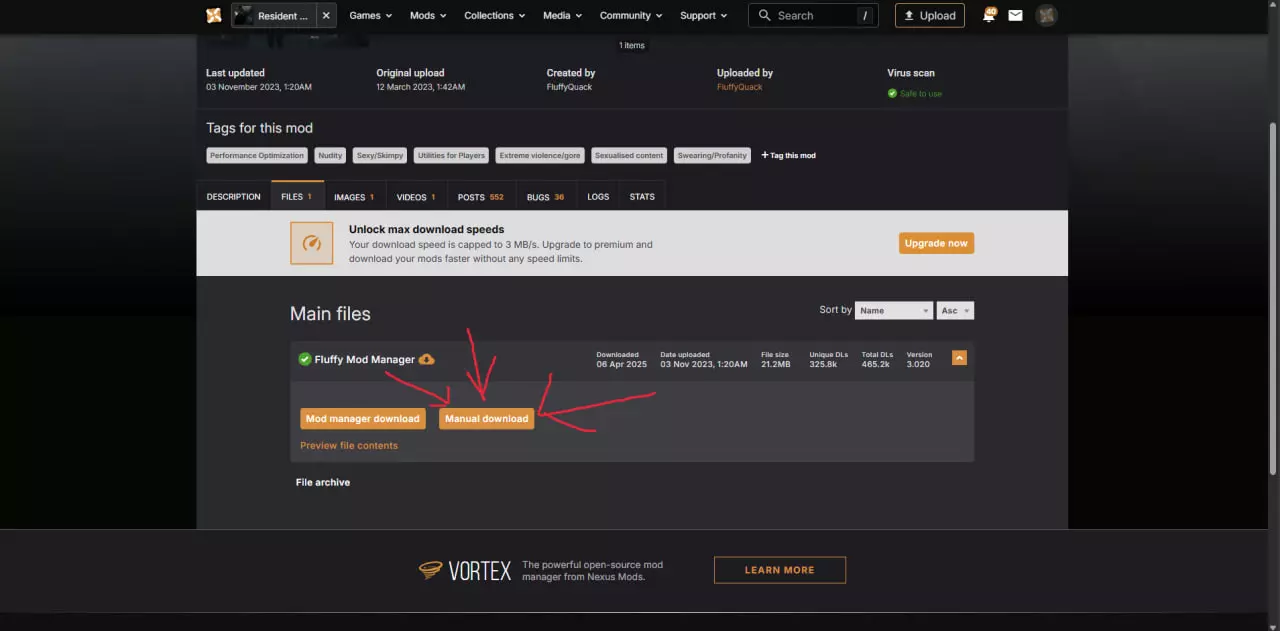Open the Asc sort order dropdown

point(955,310)
